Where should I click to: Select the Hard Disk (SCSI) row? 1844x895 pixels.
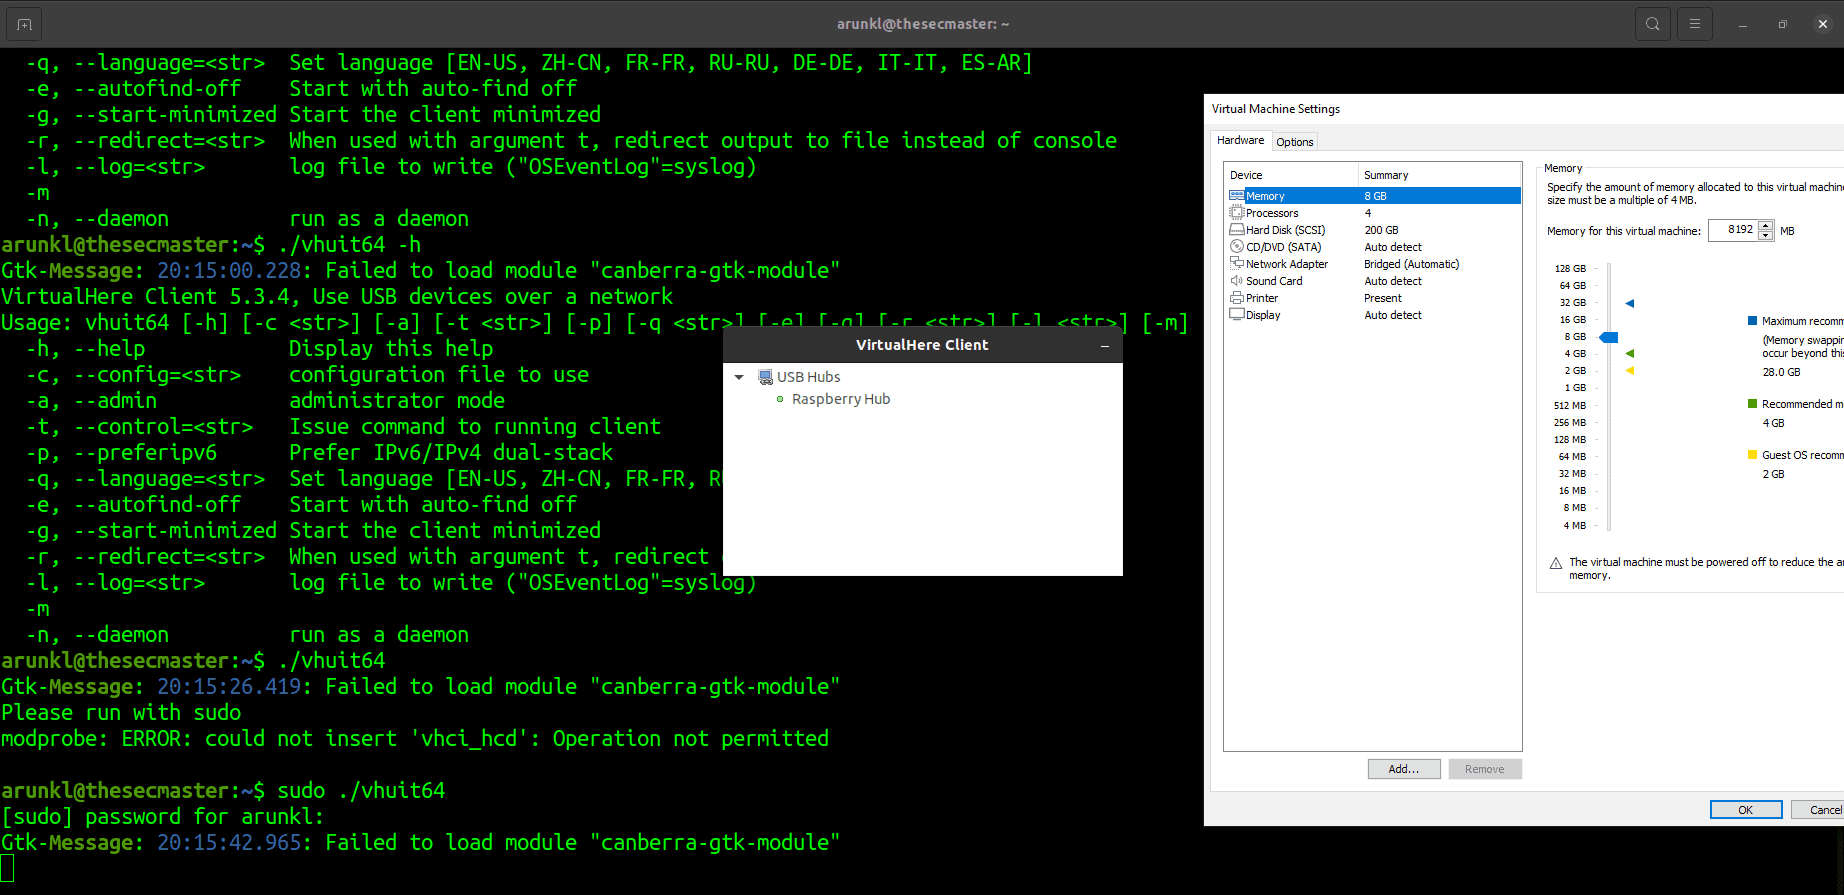coord(1373,230)
